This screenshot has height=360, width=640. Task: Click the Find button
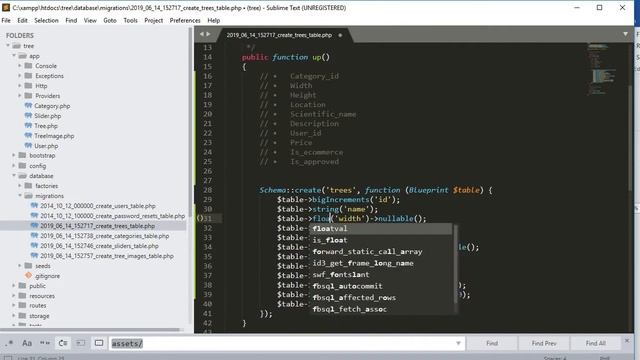[x=492, y=344]
